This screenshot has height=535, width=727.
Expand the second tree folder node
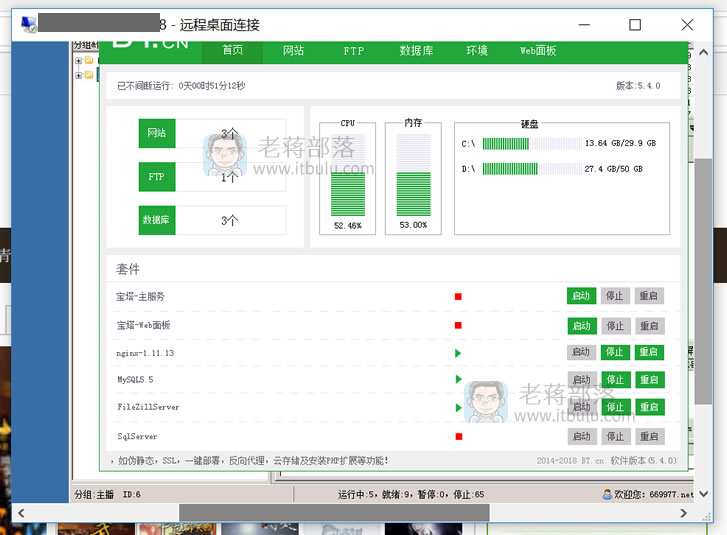click(78, 75)
